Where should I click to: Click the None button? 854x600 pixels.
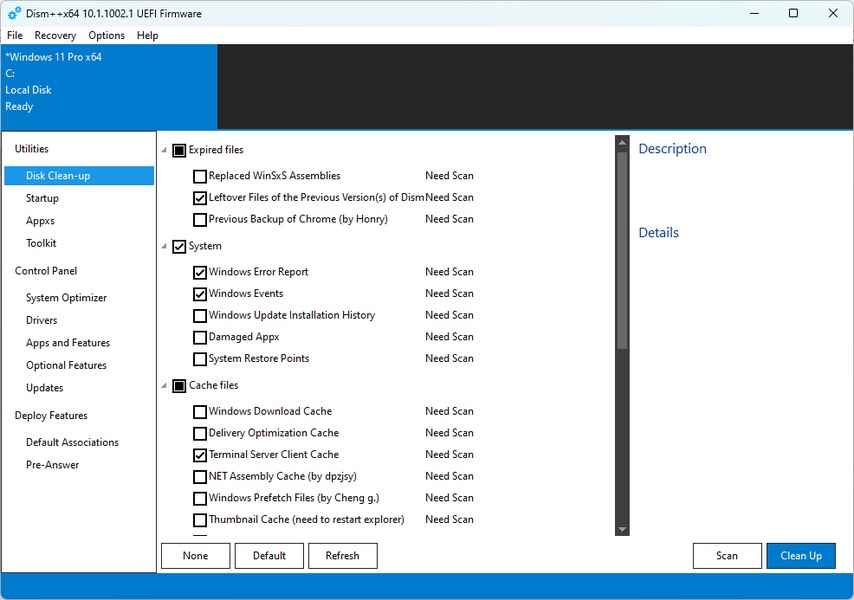[x=195, y=556]
